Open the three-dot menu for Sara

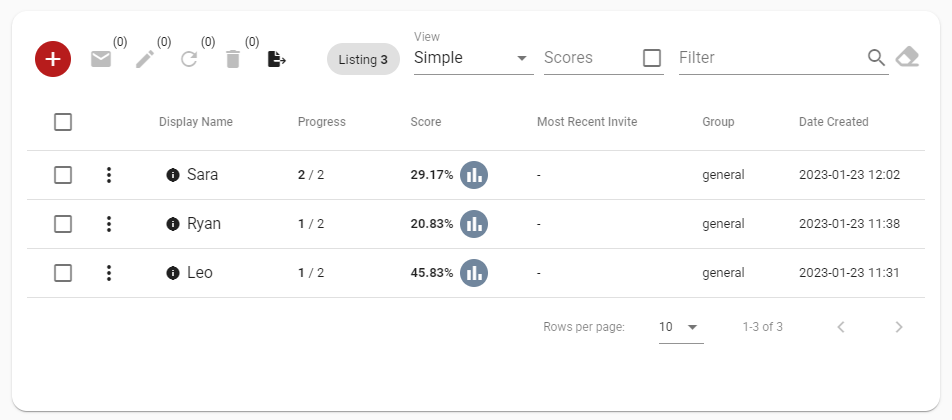(109, 175)
